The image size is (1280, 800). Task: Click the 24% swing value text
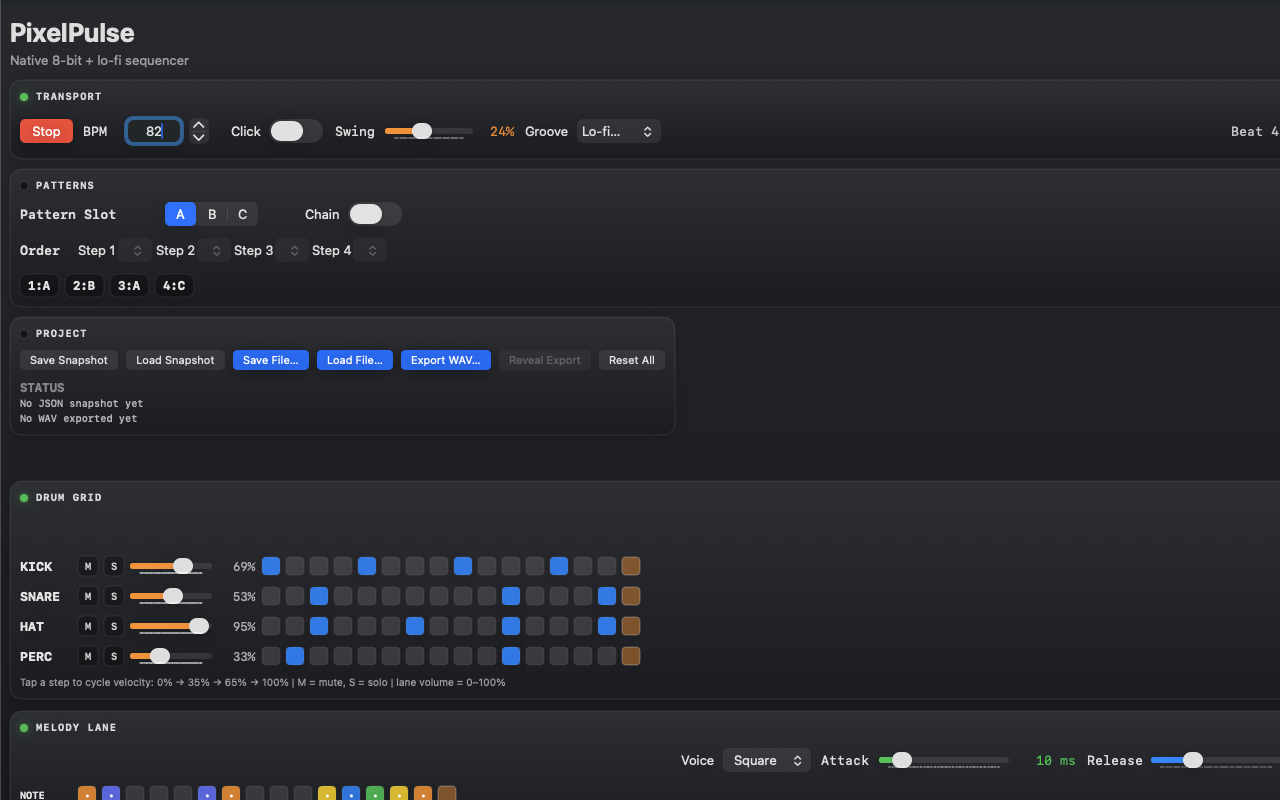click(502, 131)
